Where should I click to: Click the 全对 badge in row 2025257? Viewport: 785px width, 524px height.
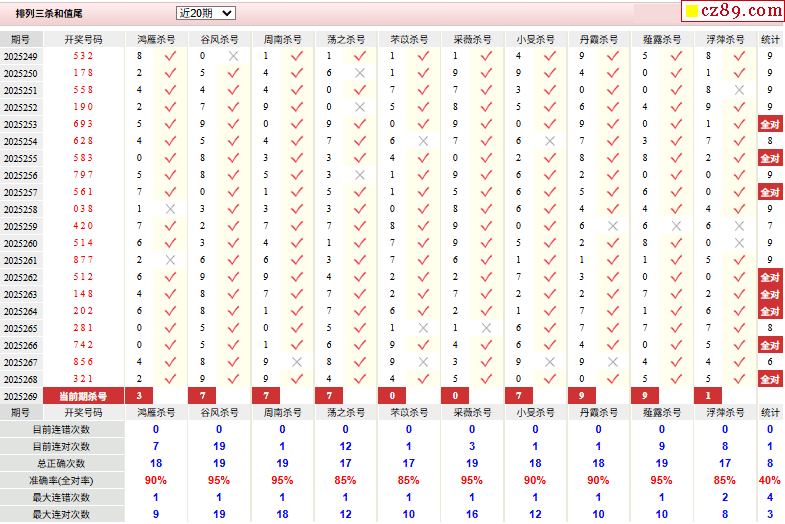pyautogui.click(x=770, y=192)
